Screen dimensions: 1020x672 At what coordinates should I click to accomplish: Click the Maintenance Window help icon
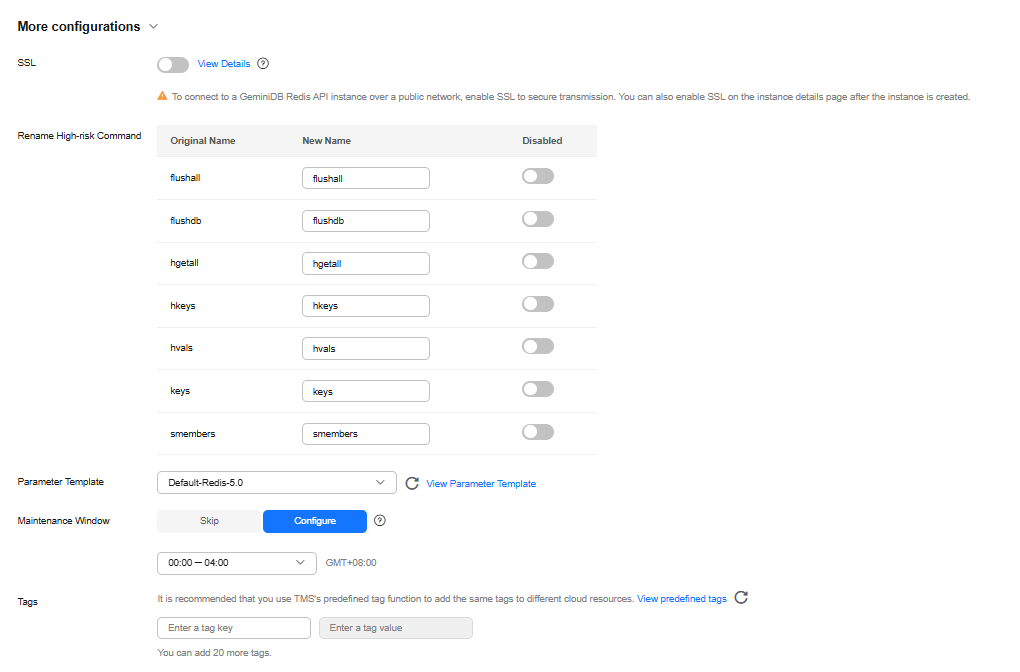[380, 521]
